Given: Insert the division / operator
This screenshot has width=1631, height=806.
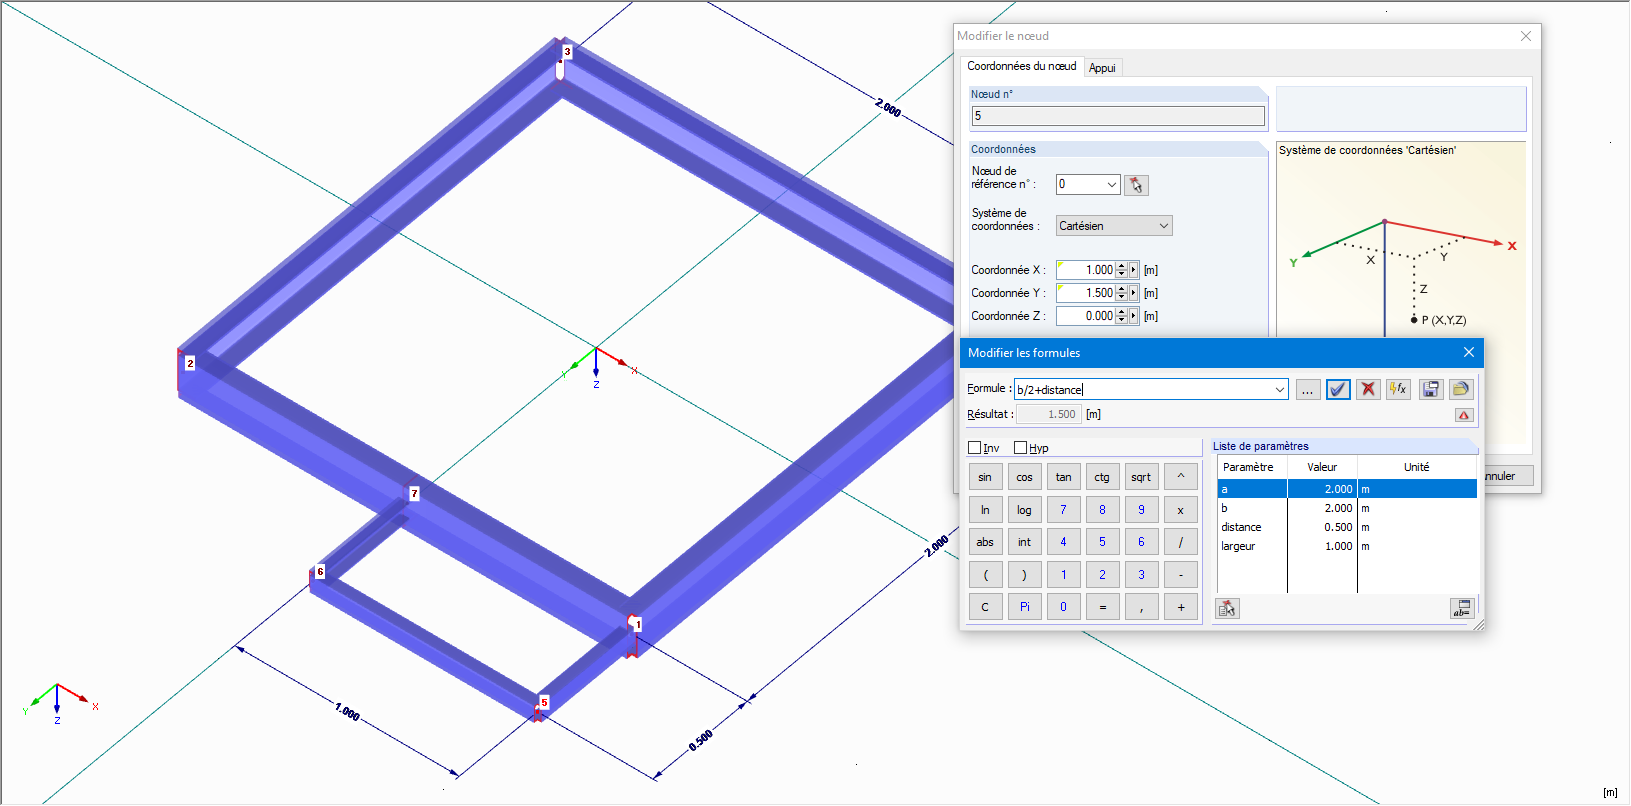Looking at the screenshot, I should pyautogui.click(x=1181, y=542).
